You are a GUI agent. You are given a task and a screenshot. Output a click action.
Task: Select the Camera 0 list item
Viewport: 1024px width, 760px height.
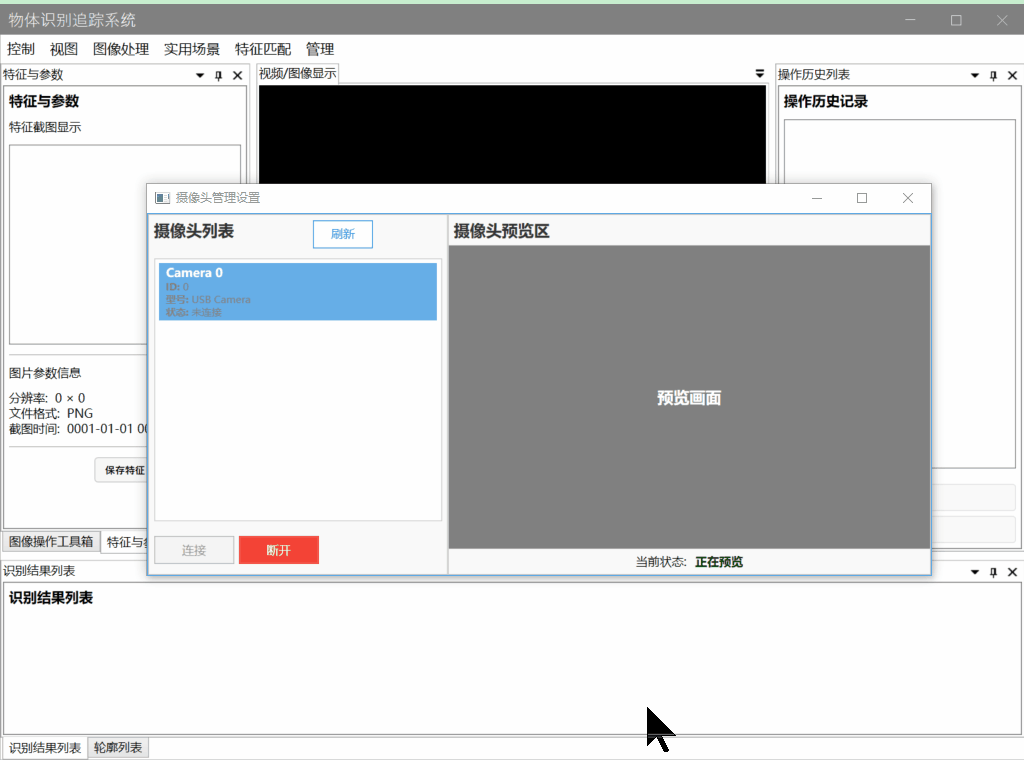(298, 291)
